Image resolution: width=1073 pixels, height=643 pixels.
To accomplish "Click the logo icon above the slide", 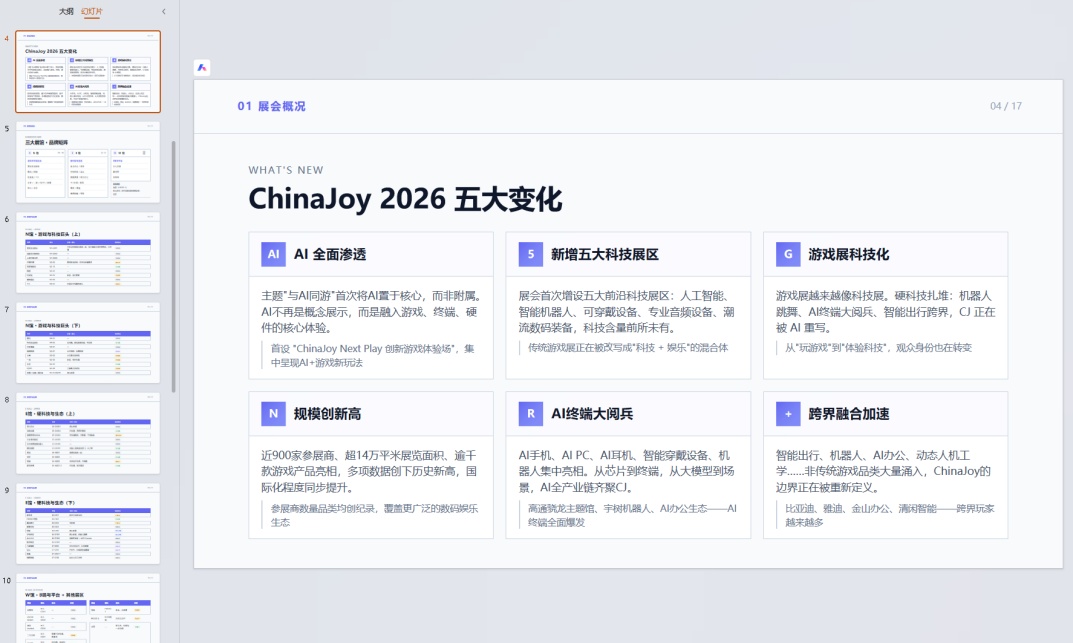I will (x=202, y=67).
